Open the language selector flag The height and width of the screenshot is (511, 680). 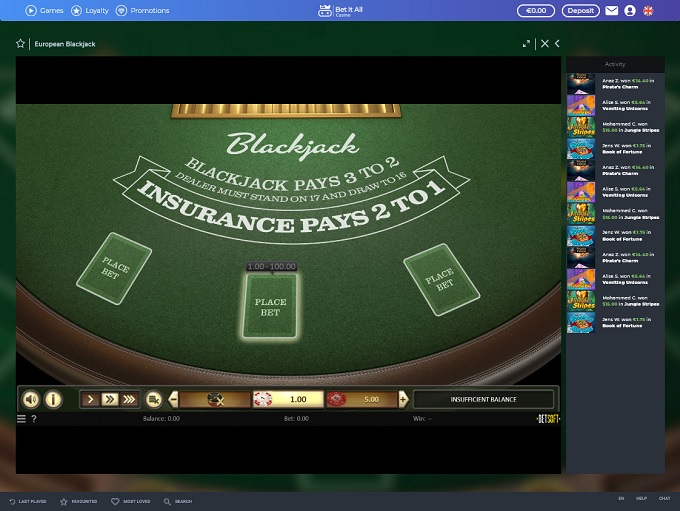[648, 11]
